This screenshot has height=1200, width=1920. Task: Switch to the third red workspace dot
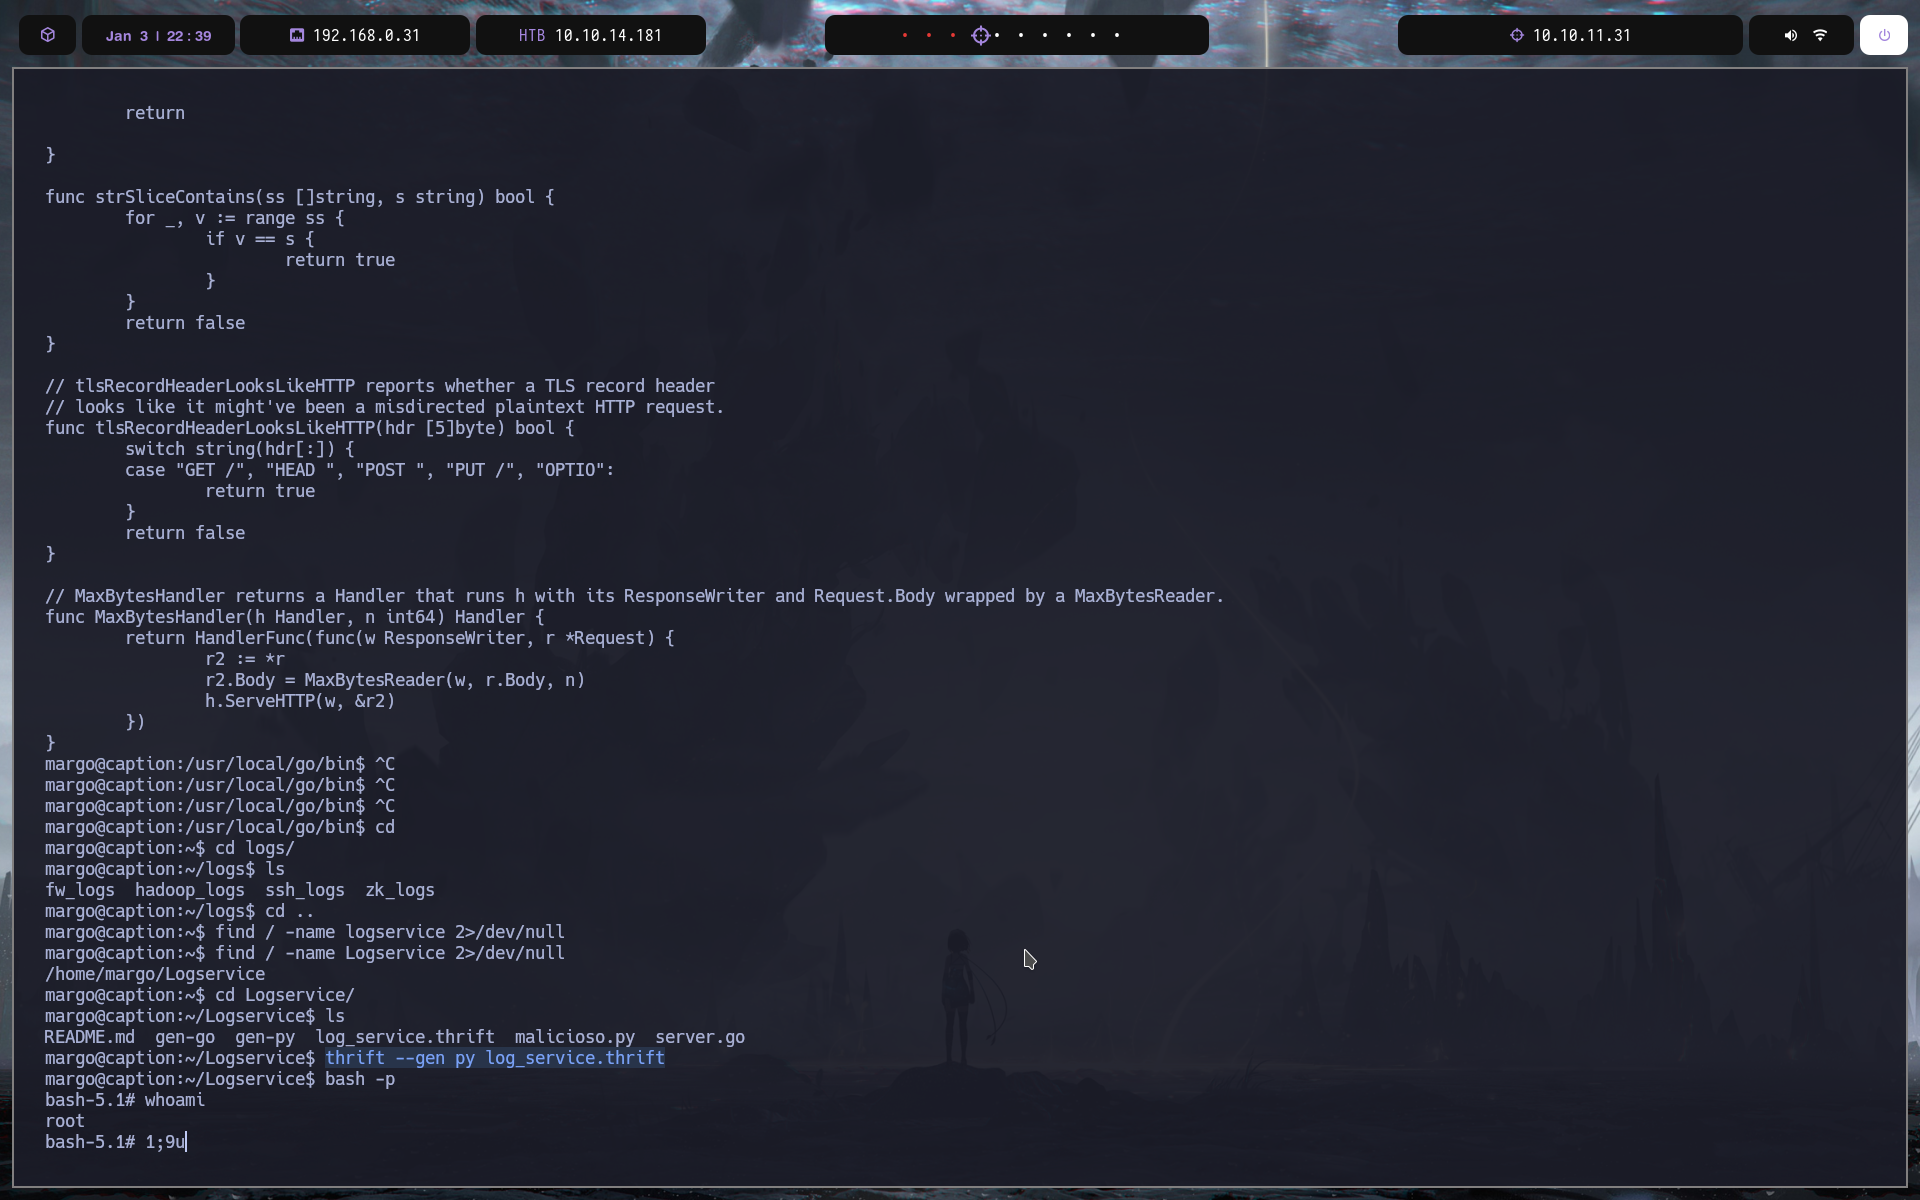953,35
